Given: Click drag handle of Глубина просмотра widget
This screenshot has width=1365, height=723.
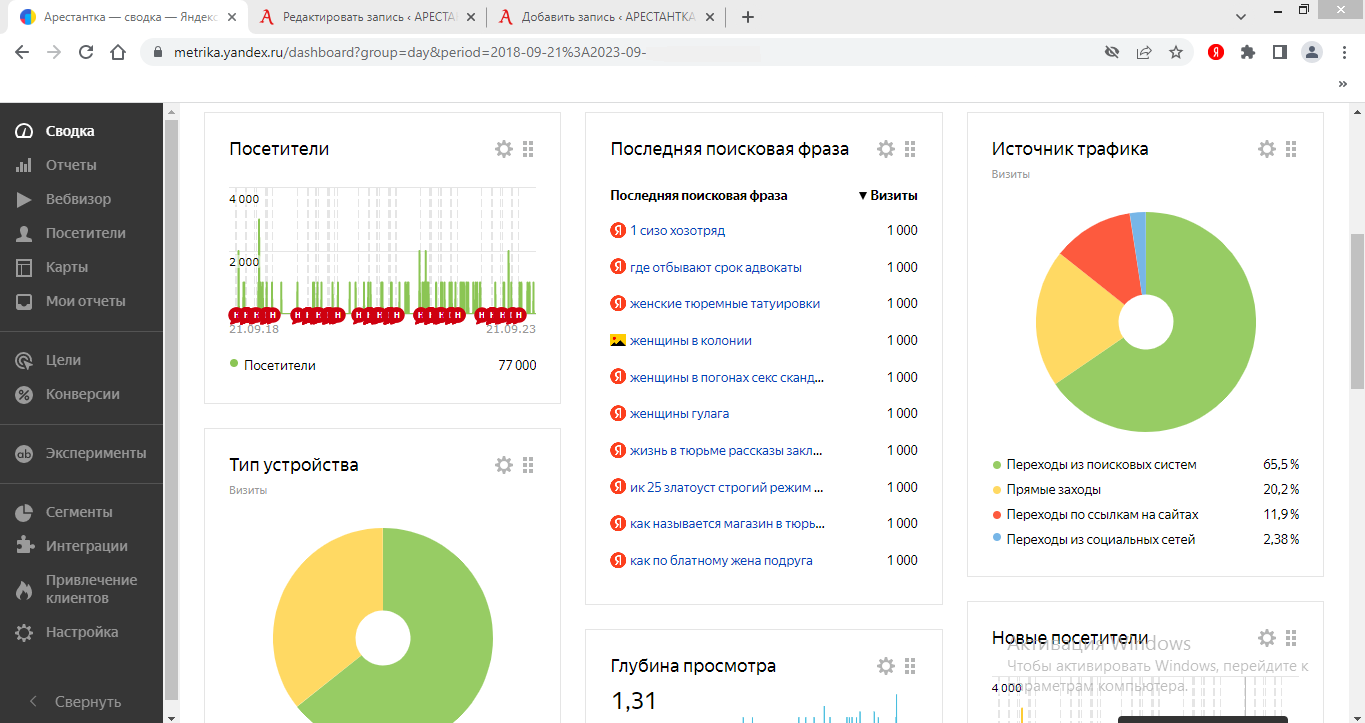Looking at the screenshot, I should point(910,666).
